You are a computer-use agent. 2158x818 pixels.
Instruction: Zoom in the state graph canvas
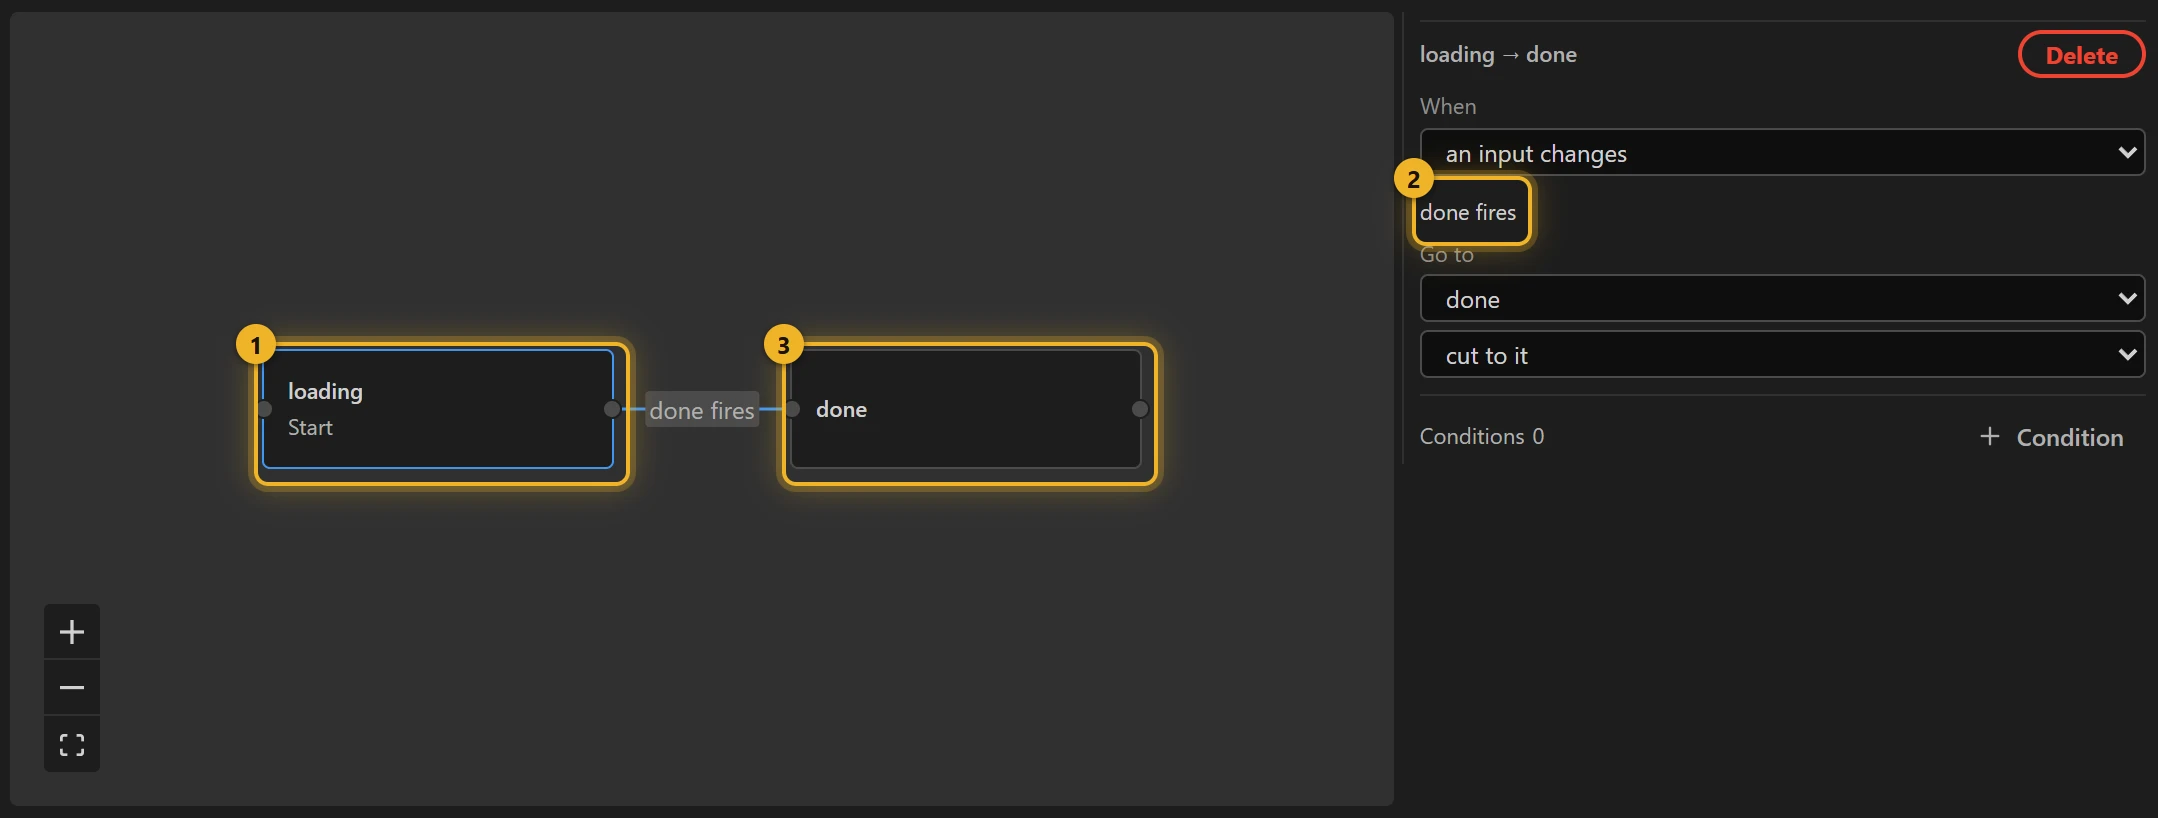[x=72, y=632]
